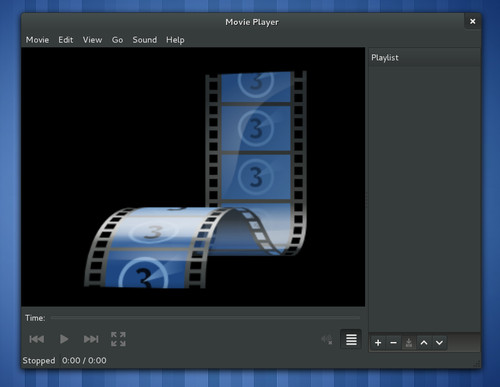
Task: Add a file with the plus icon
Action: 378,343
